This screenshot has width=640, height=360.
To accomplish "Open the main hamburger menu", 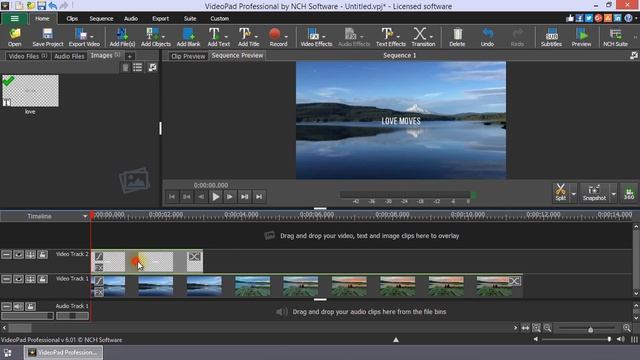I will (14, 18).
